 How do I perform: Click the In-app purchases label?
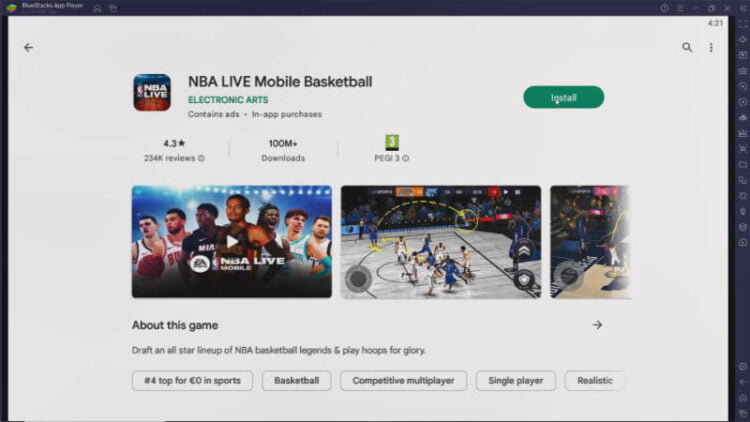287,114
